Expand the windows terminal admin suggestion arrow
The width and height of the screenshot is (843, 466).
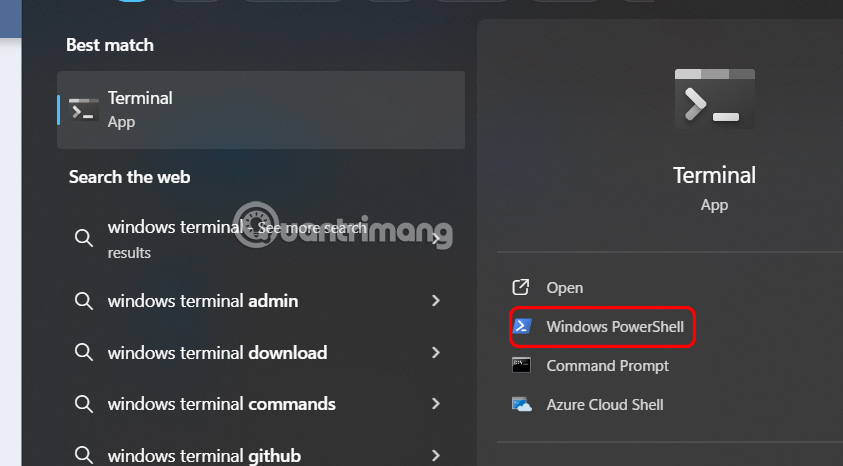[x=435, y=301]
